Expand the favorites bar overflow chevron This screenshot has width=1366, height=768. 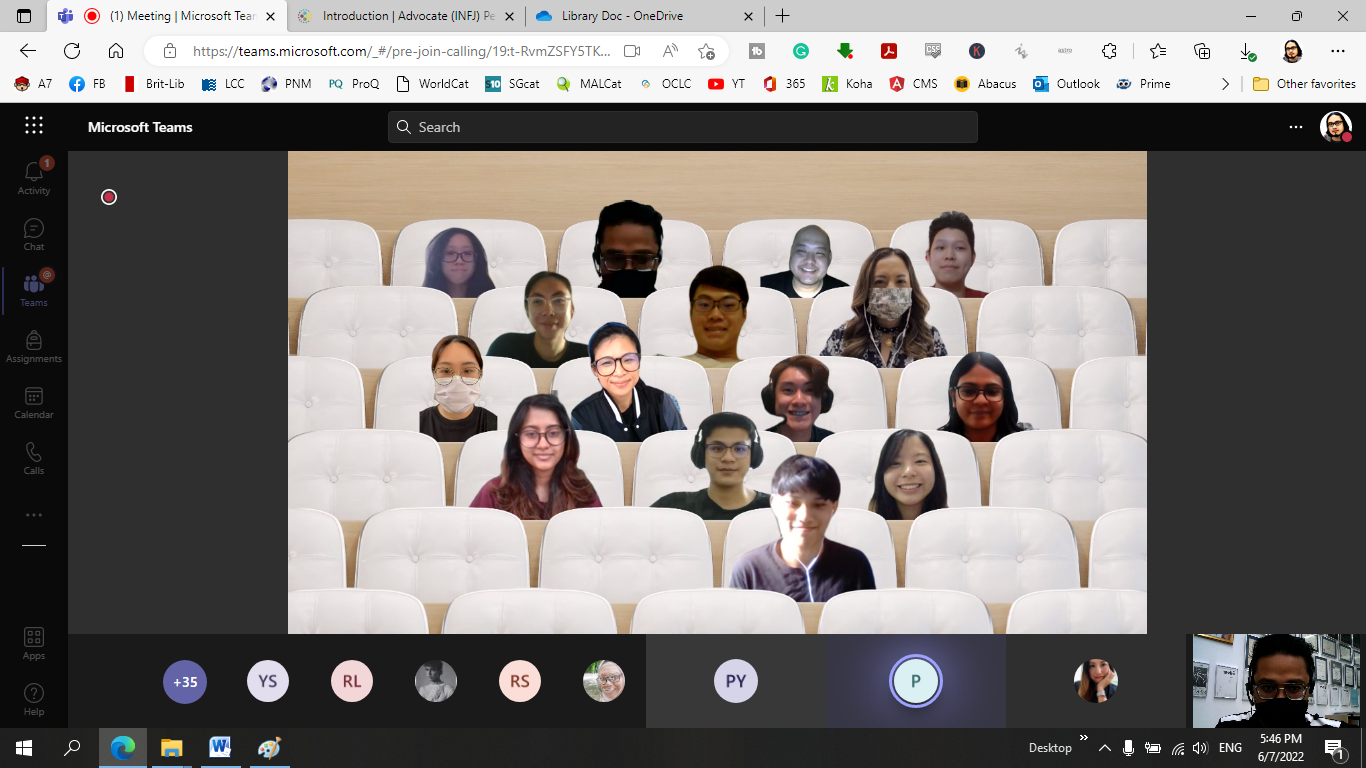pos(1225,84)
